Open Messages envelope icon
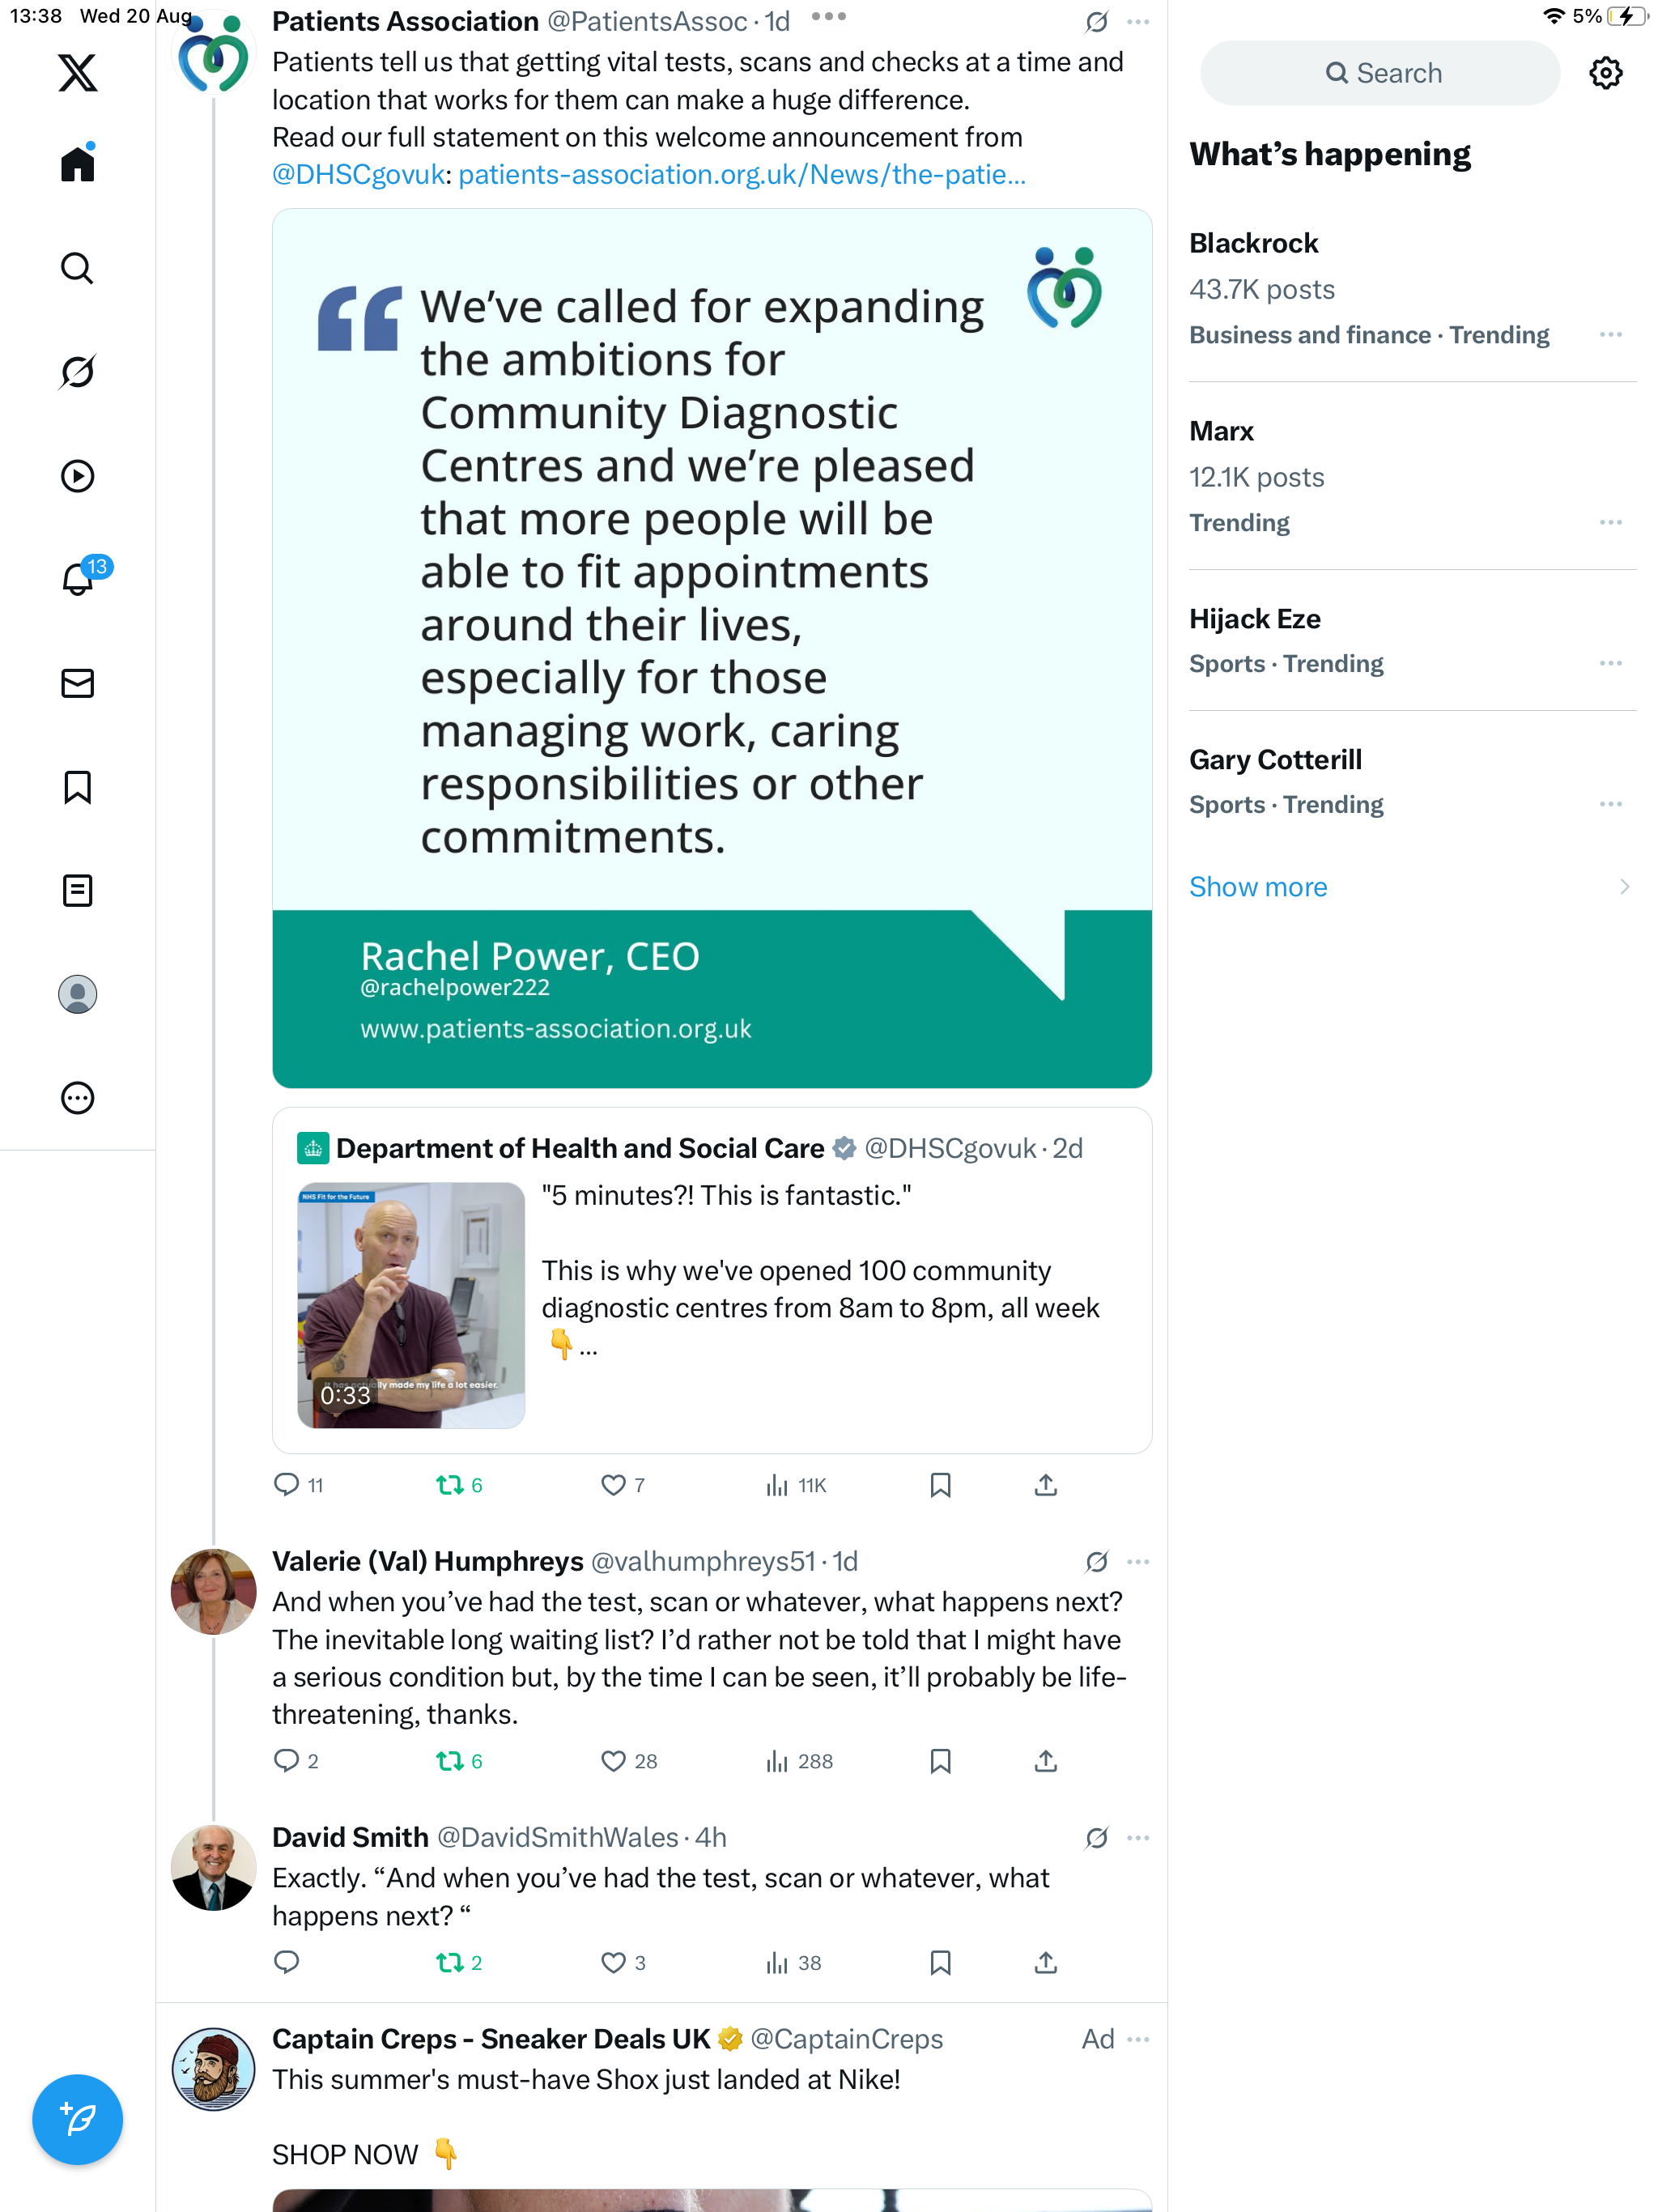The image size is (1658, 2212). pos(77,684)
